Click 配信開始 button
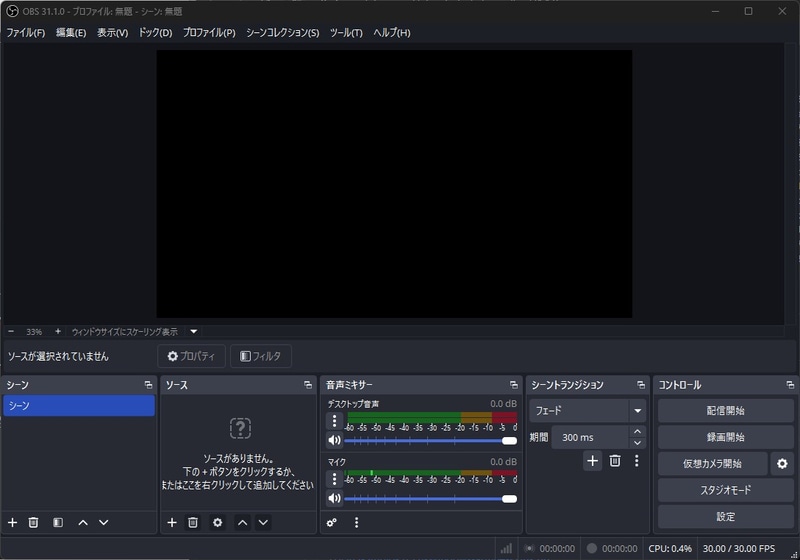Viewport: 800px width, 560px height. (x=726, y=411)
